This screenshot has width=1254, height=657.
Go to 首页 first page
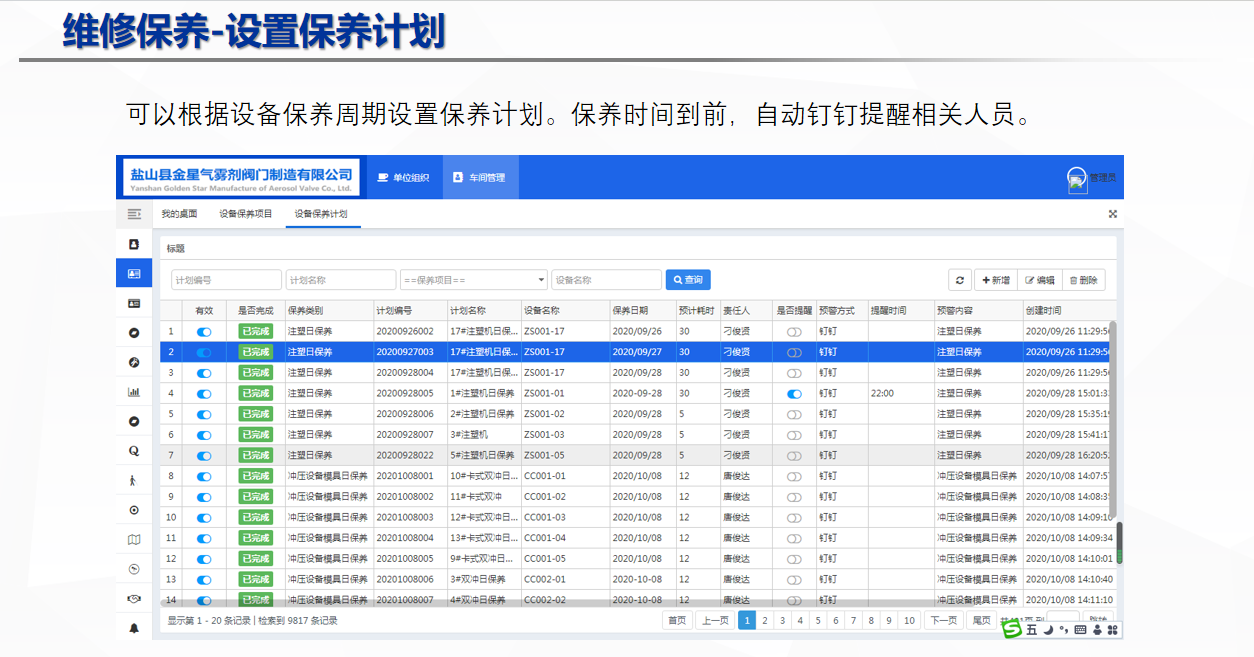677,620
